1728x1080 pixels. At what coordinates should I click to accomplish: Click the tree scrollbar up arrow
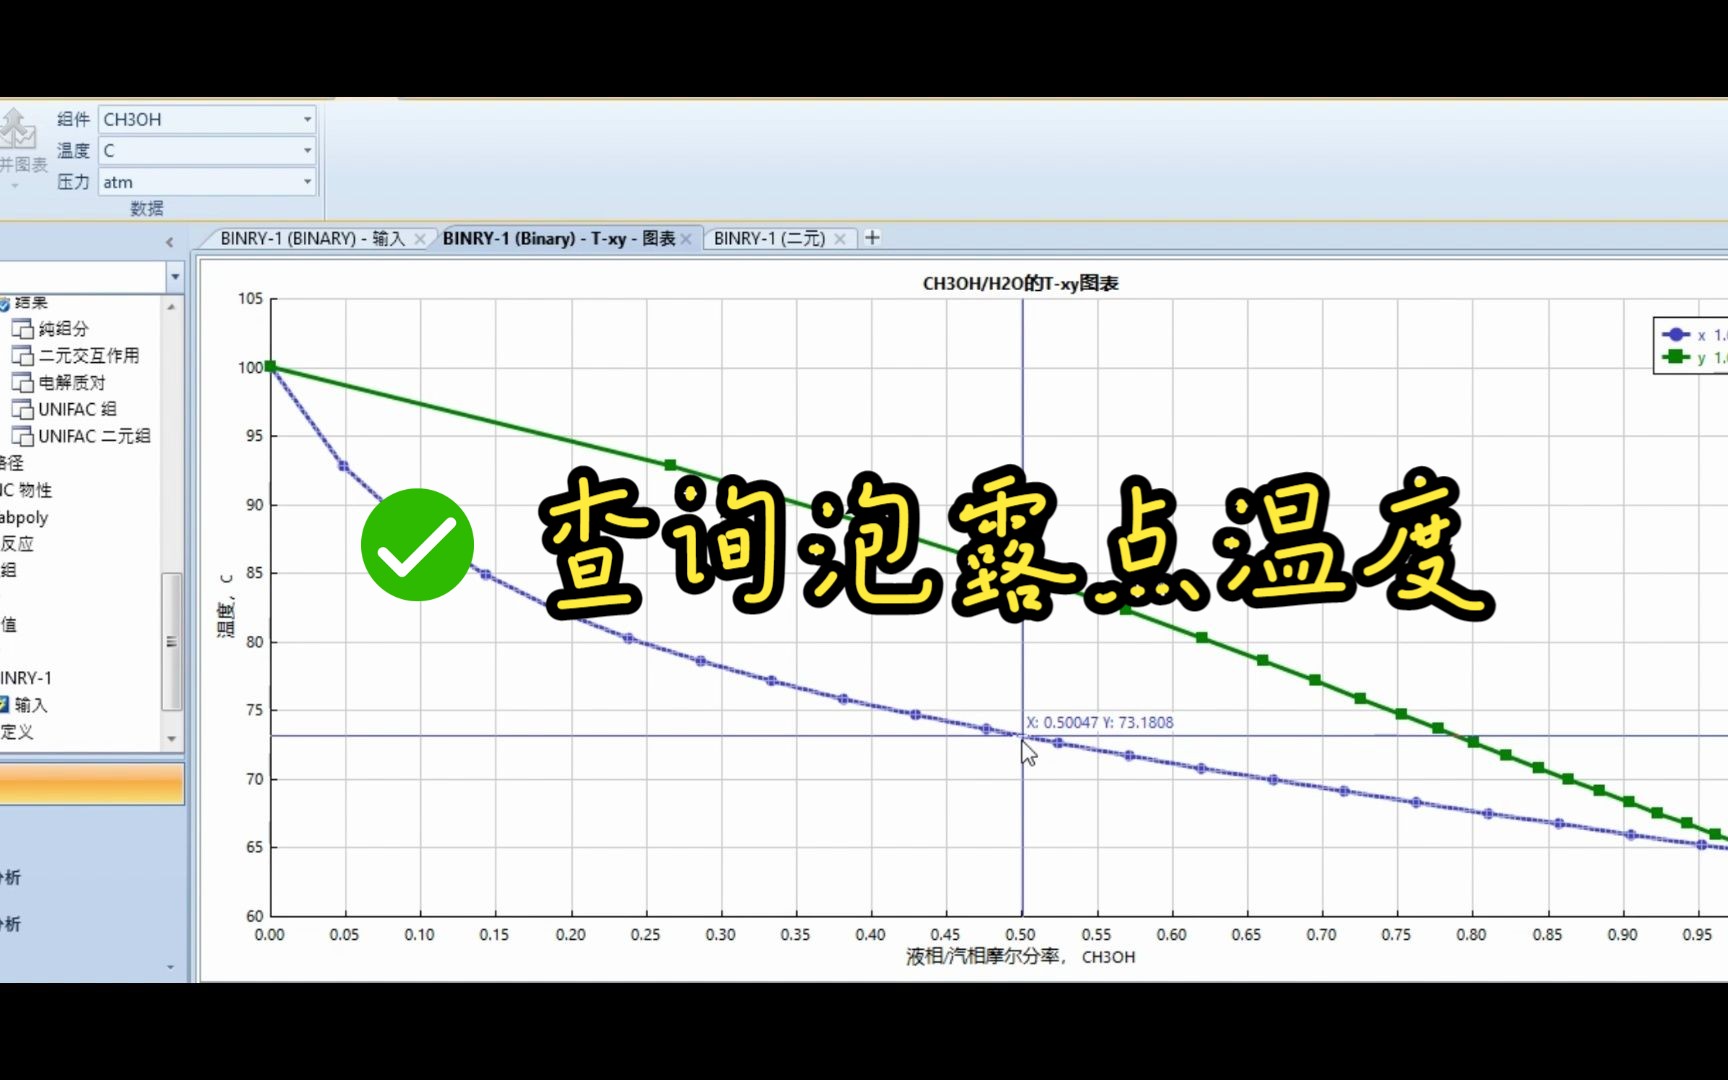[172, 306]
